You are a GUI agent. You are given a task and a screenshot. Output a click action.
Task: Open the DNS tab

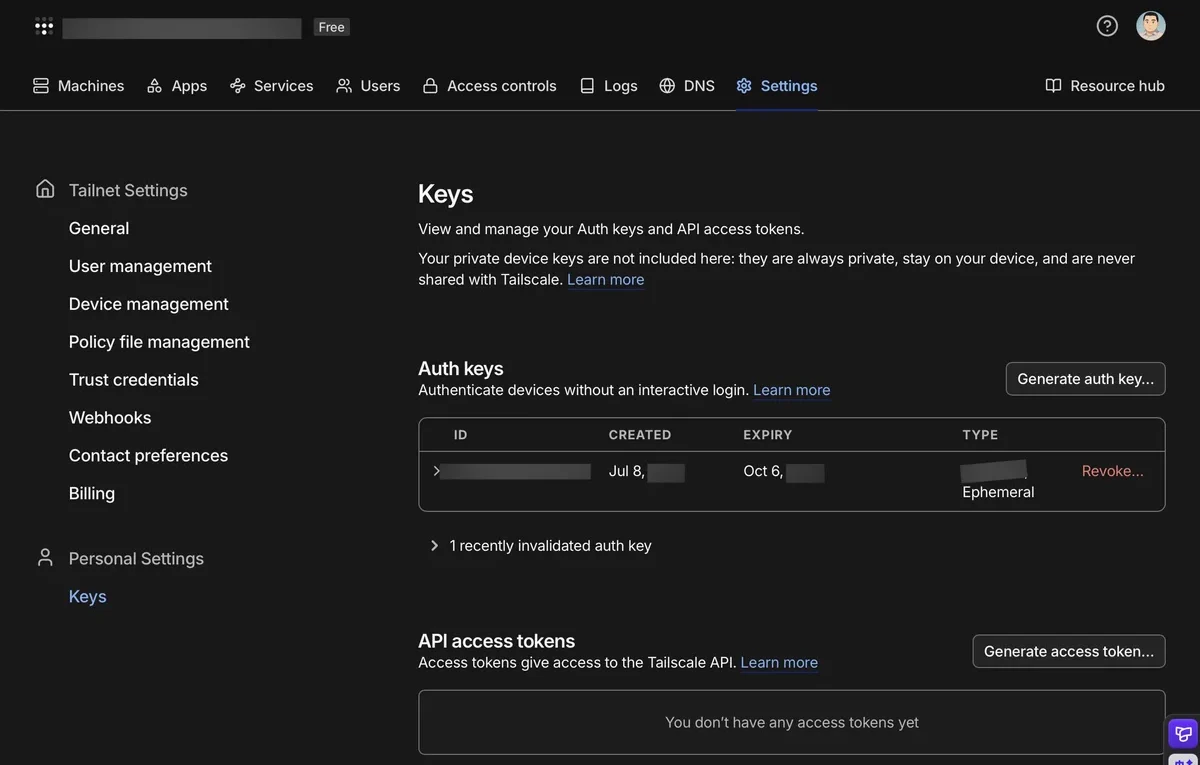(687, 86)
